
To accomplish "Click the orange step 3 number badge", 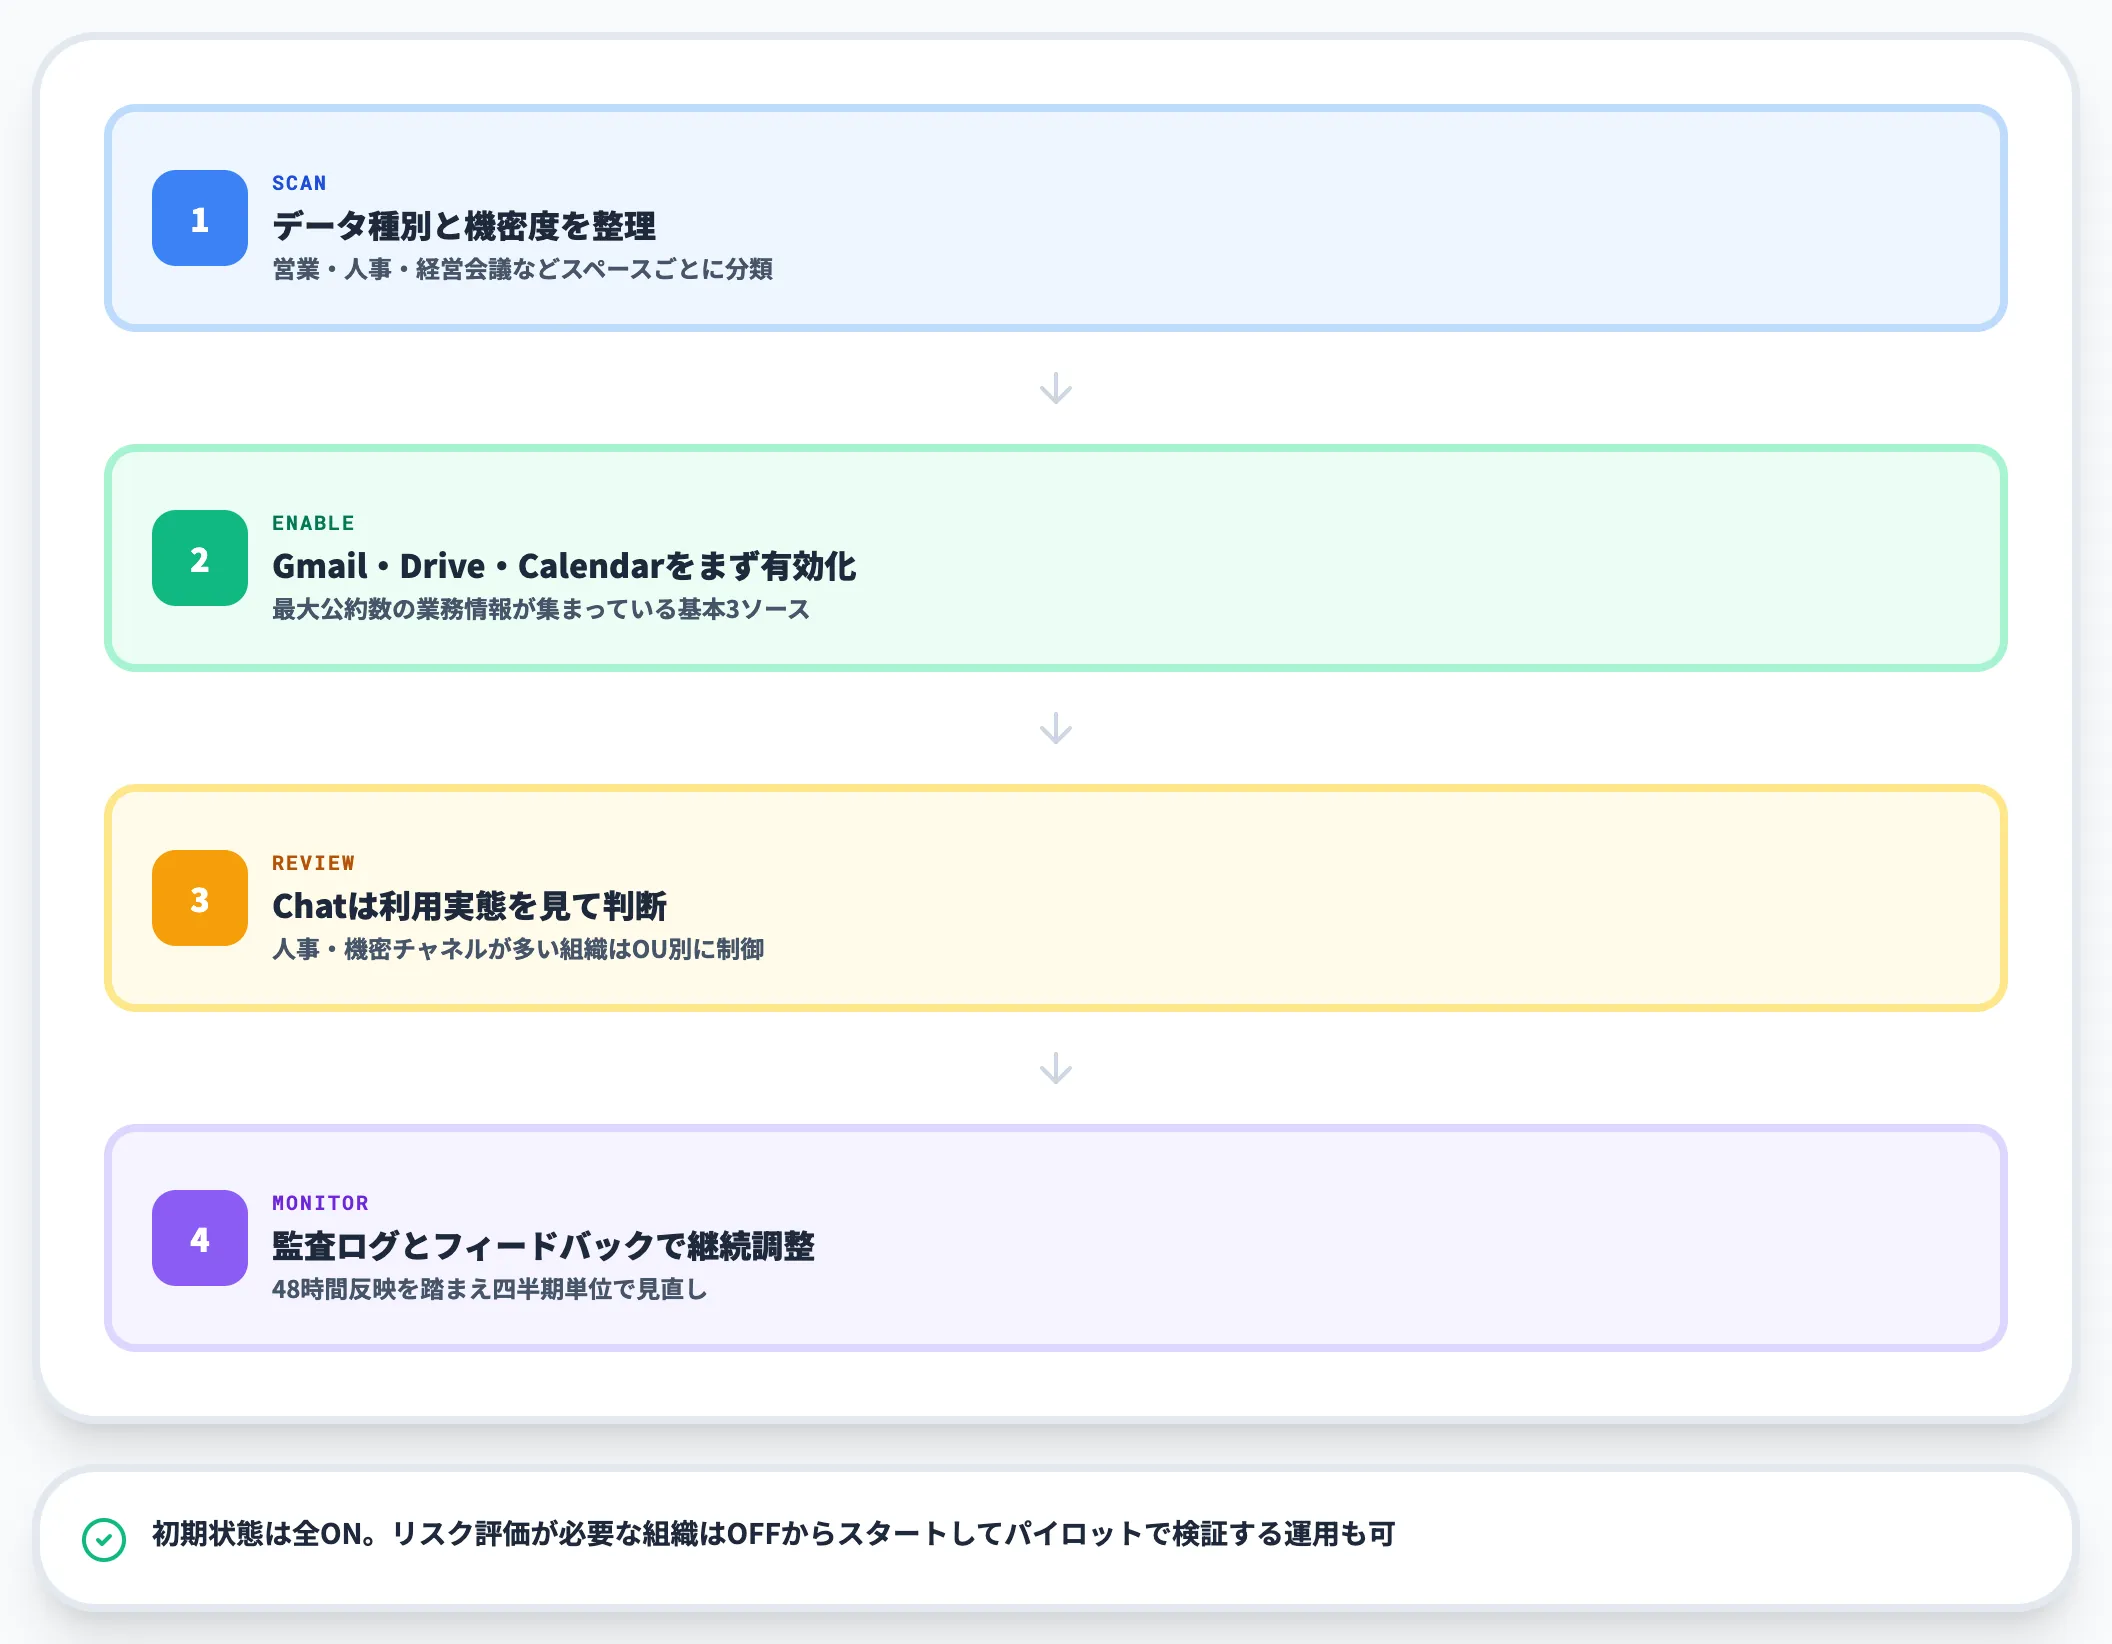I will pyautogui.click(x=198, y=900).
